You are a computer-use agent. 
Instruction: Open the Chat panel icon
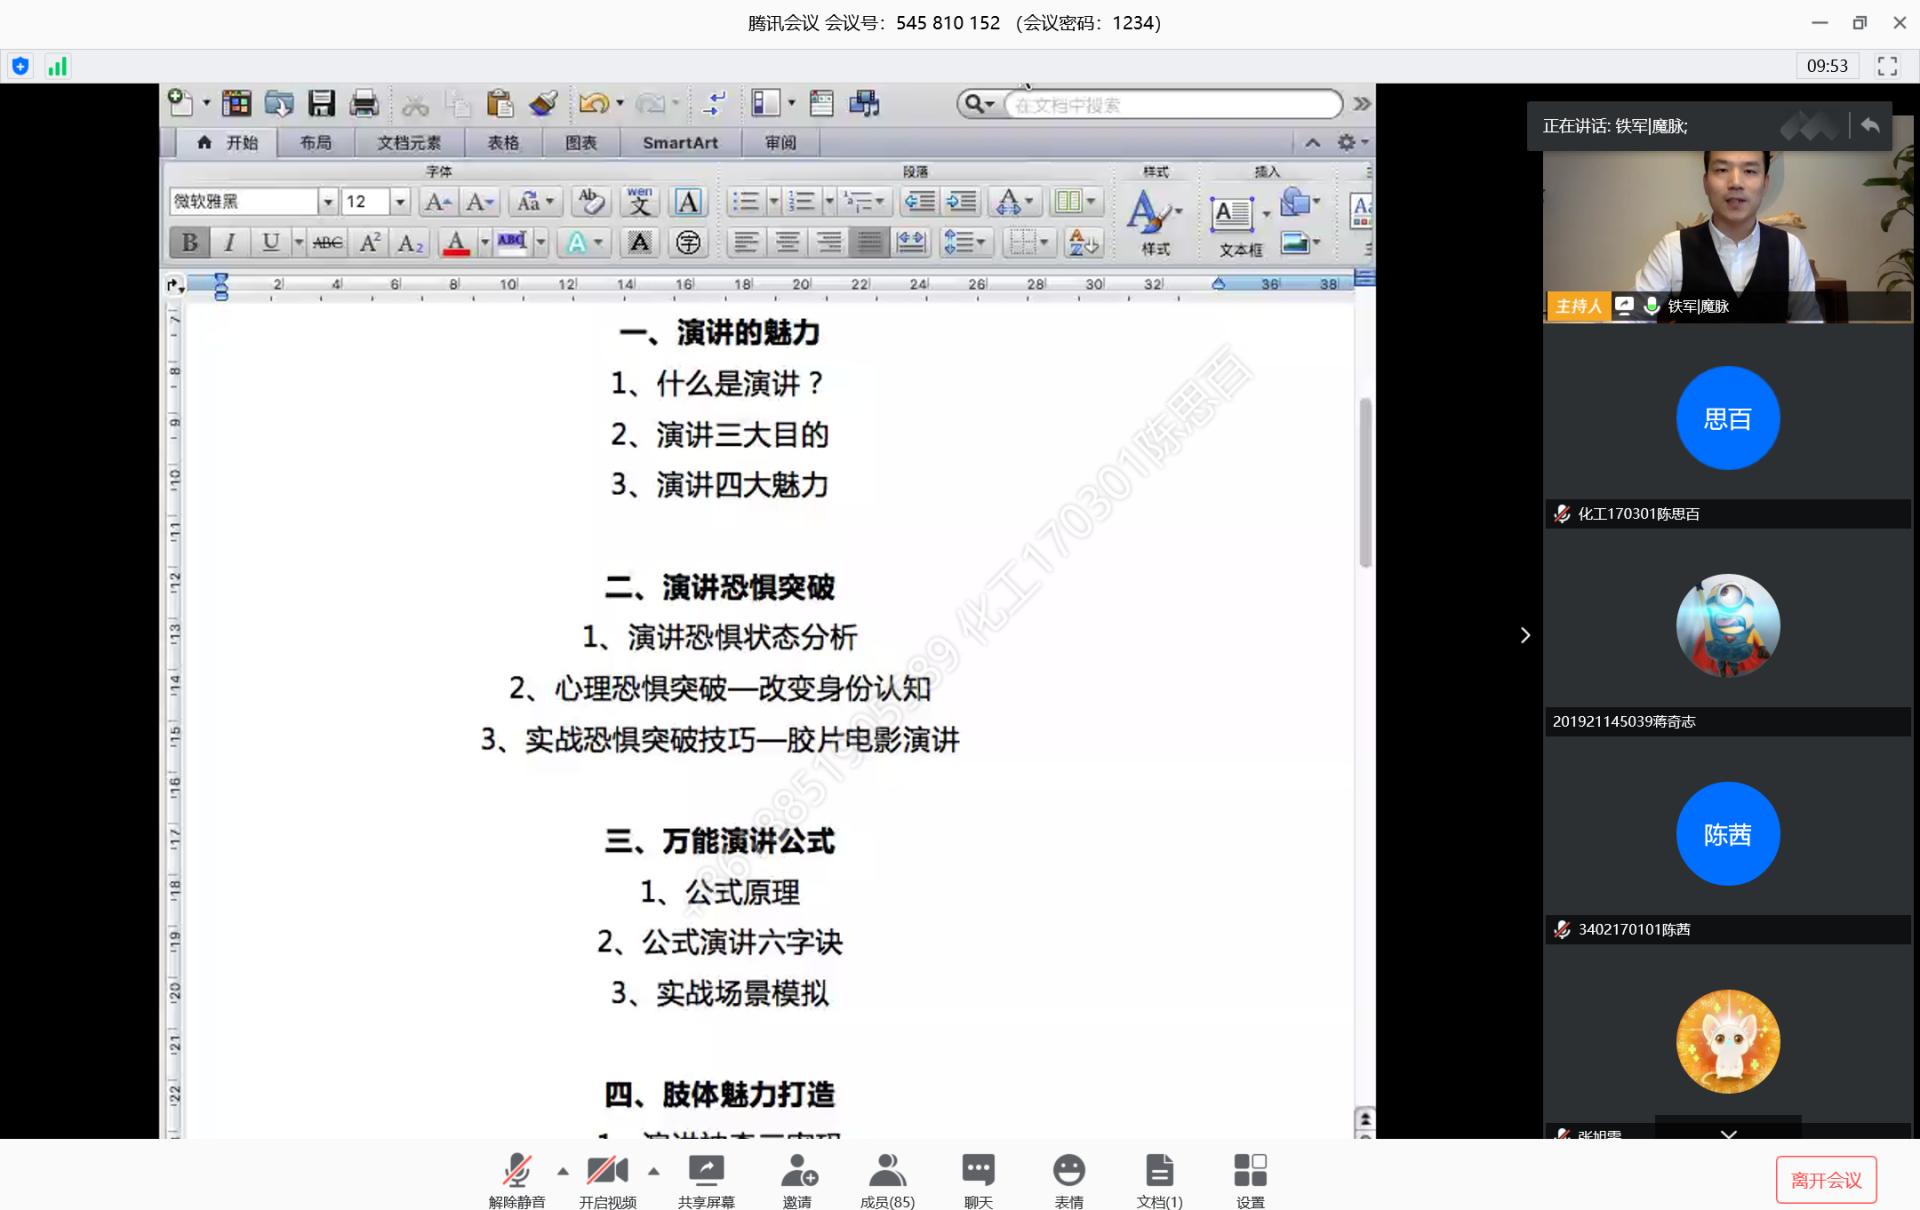click(x=977, y=1171)
